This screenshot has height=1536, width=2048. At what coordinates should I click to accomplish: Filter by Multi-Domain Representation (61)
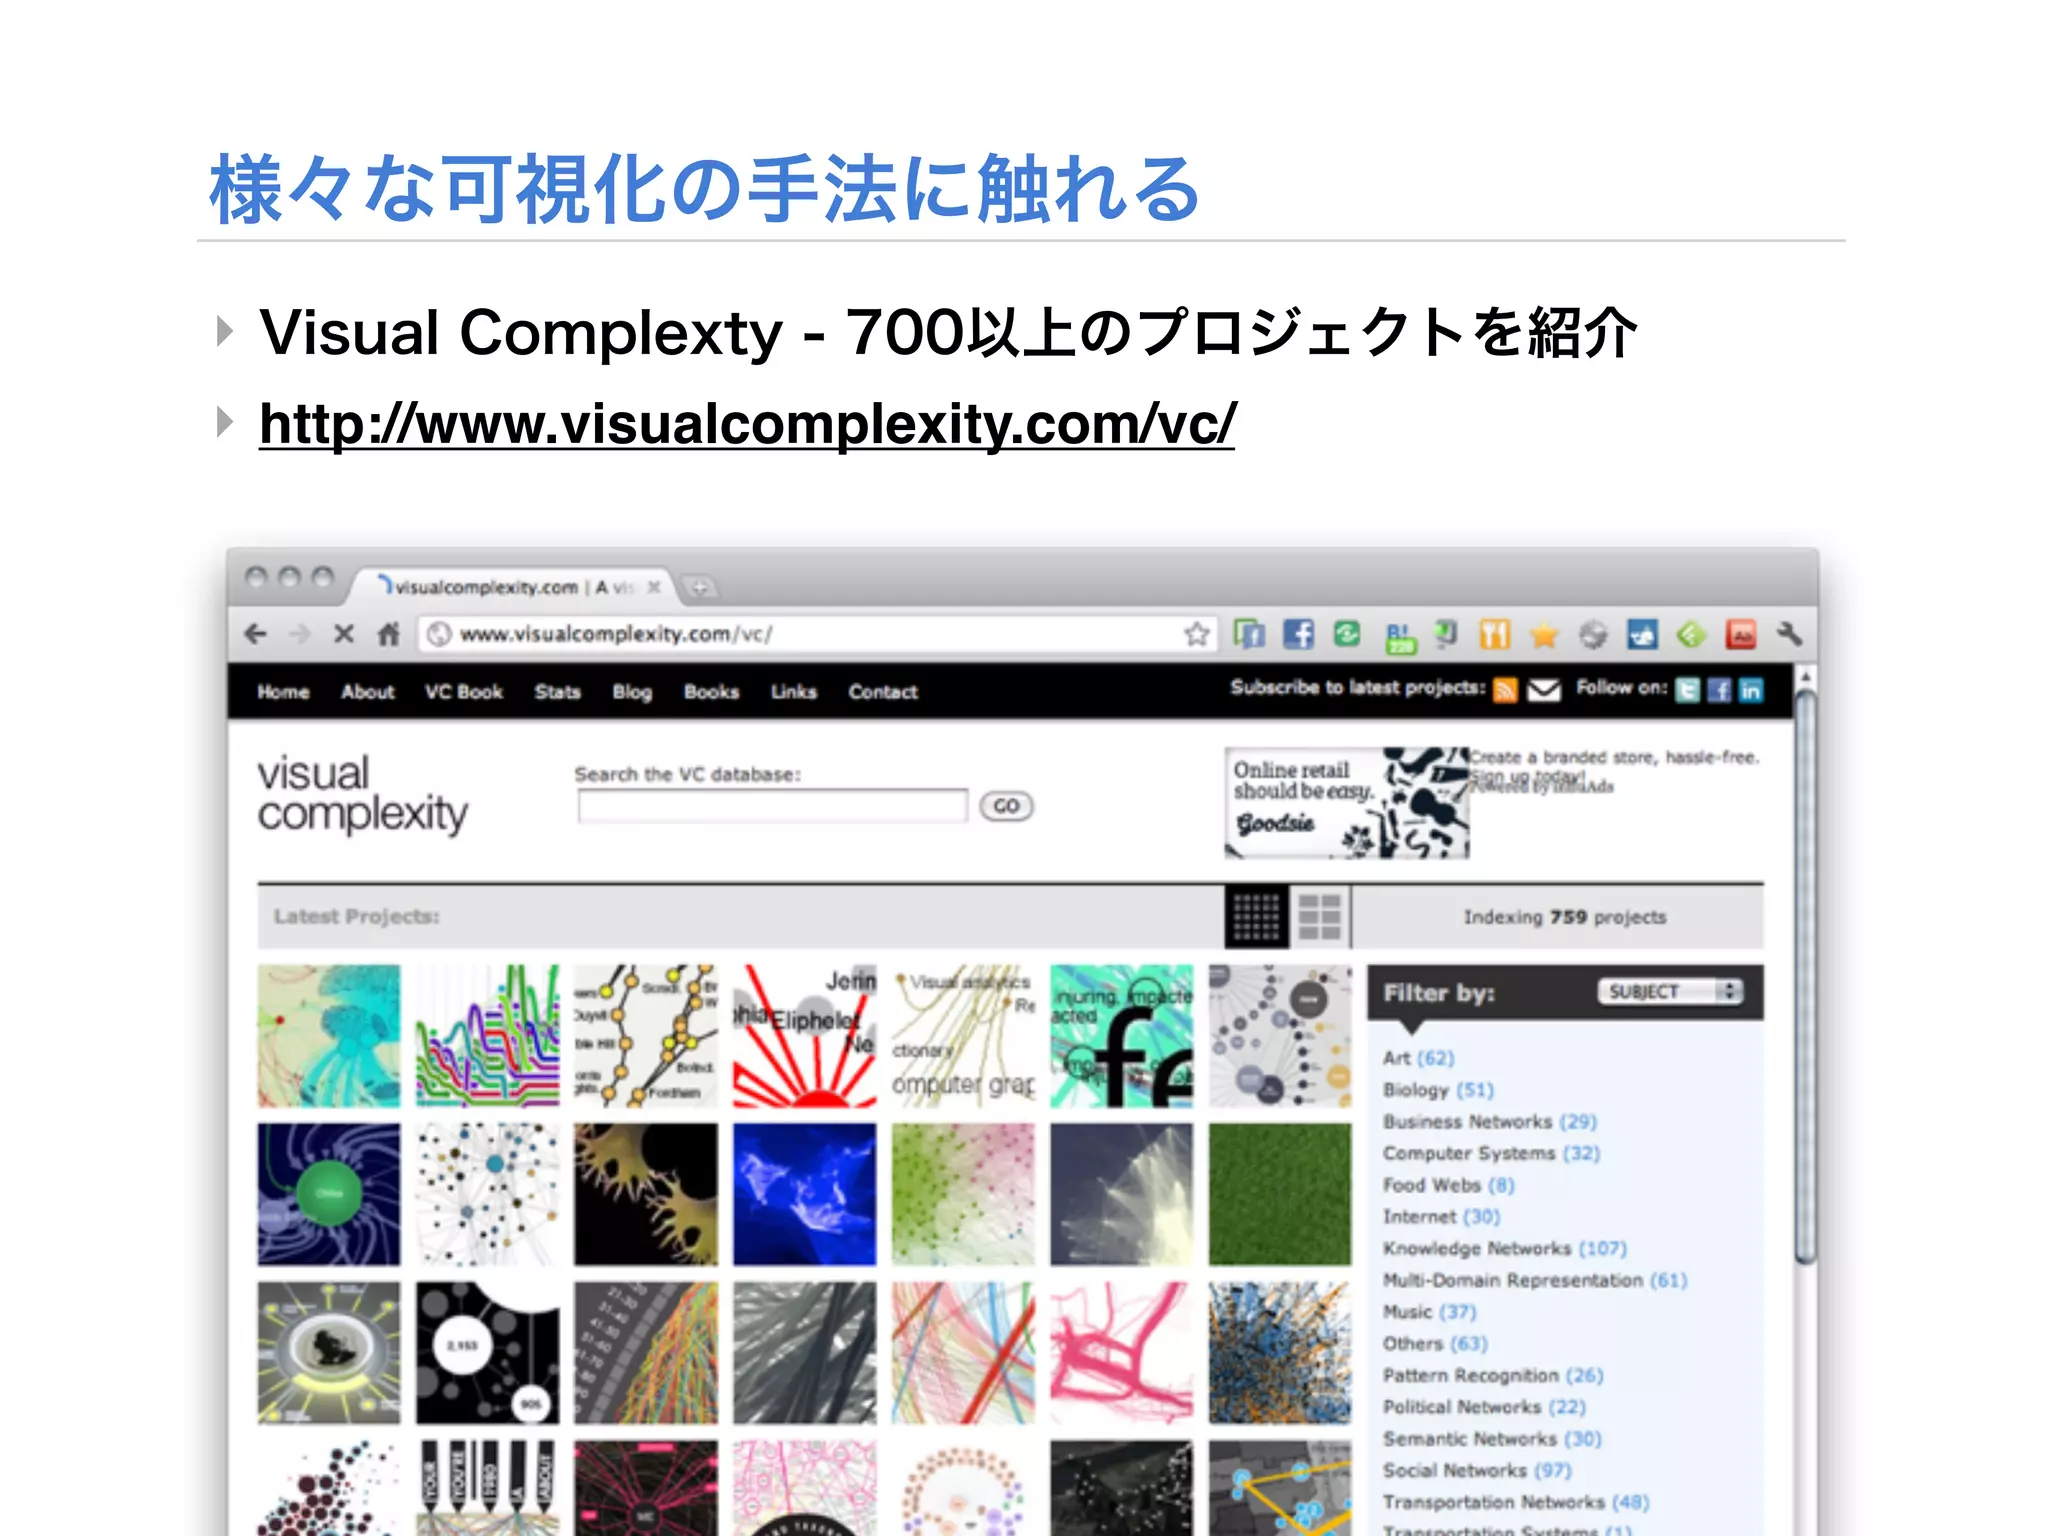pyautogui.click(x=1535, y=1280)
